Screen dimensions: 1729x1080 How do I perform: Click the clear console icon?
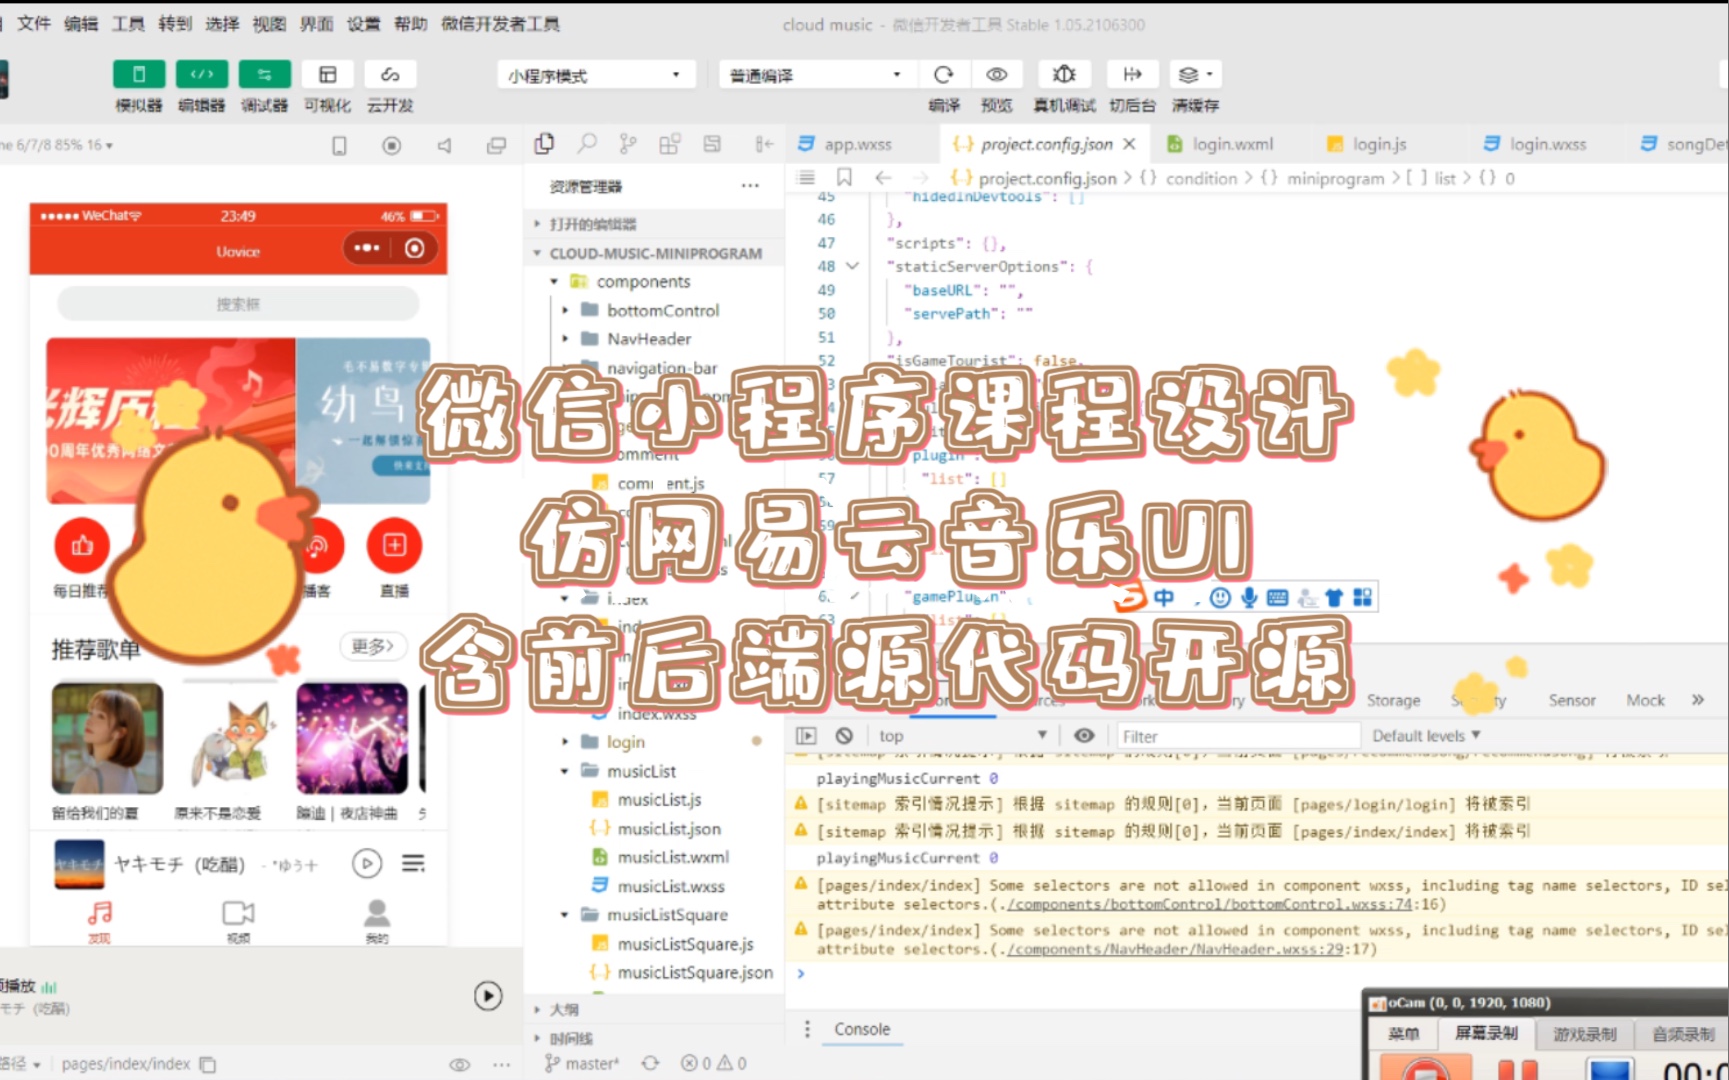pyautogui.click(x=845, y=736)
